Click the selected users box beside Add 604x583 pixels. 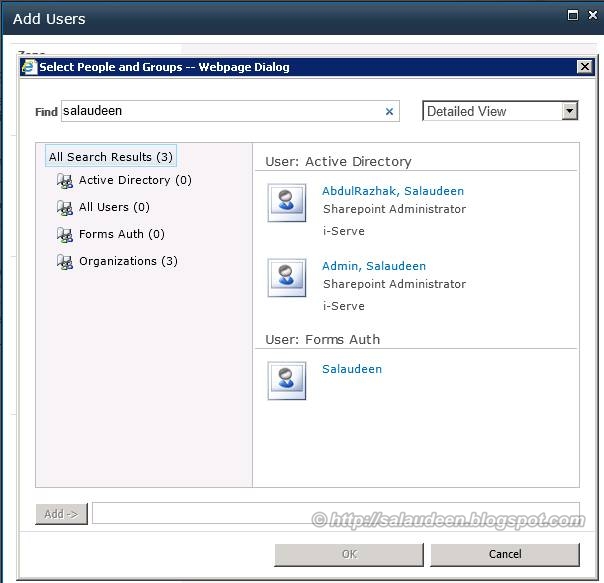click(x=336, y=513)
